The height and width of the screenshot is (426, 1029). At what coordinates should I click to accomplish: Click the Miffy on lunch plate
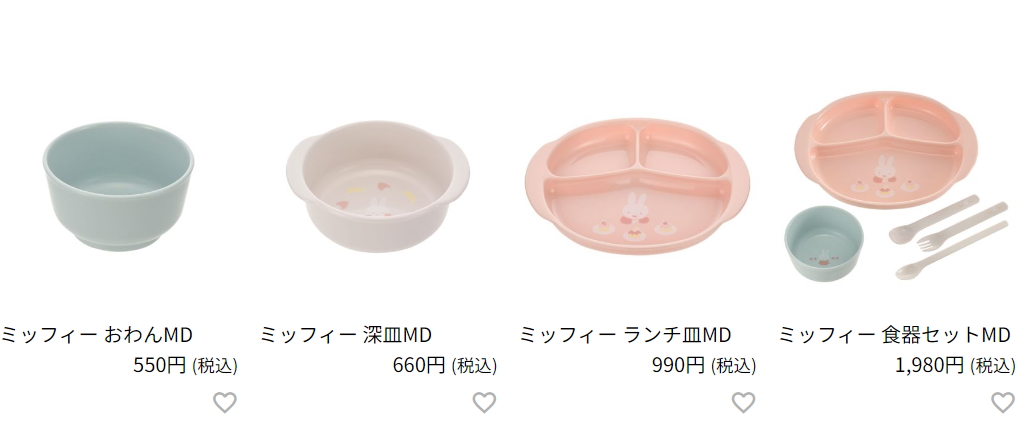point(633,209)
